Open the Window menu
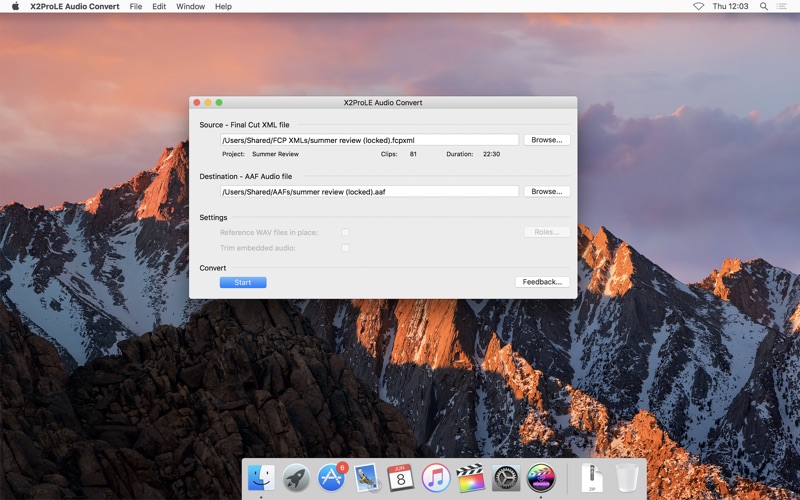 click(190, 6)
